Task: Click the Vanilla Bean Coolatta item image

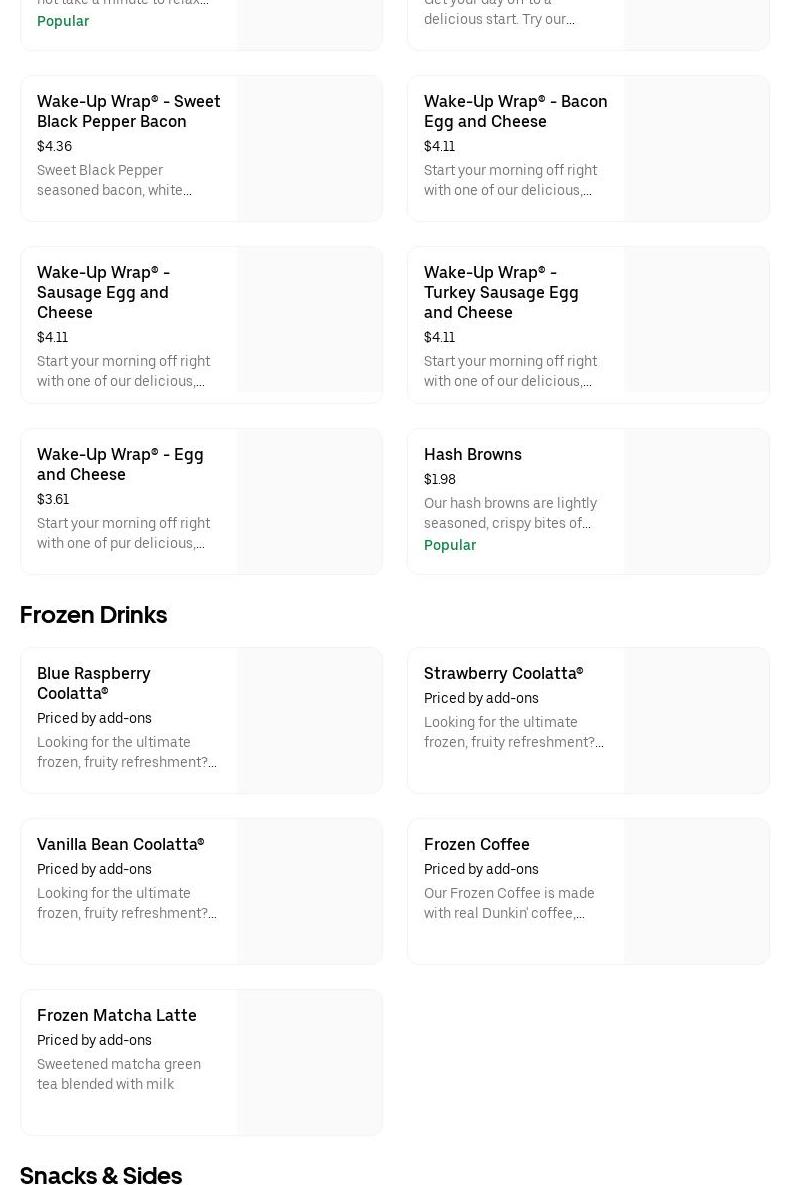Action: pos(309,892)
